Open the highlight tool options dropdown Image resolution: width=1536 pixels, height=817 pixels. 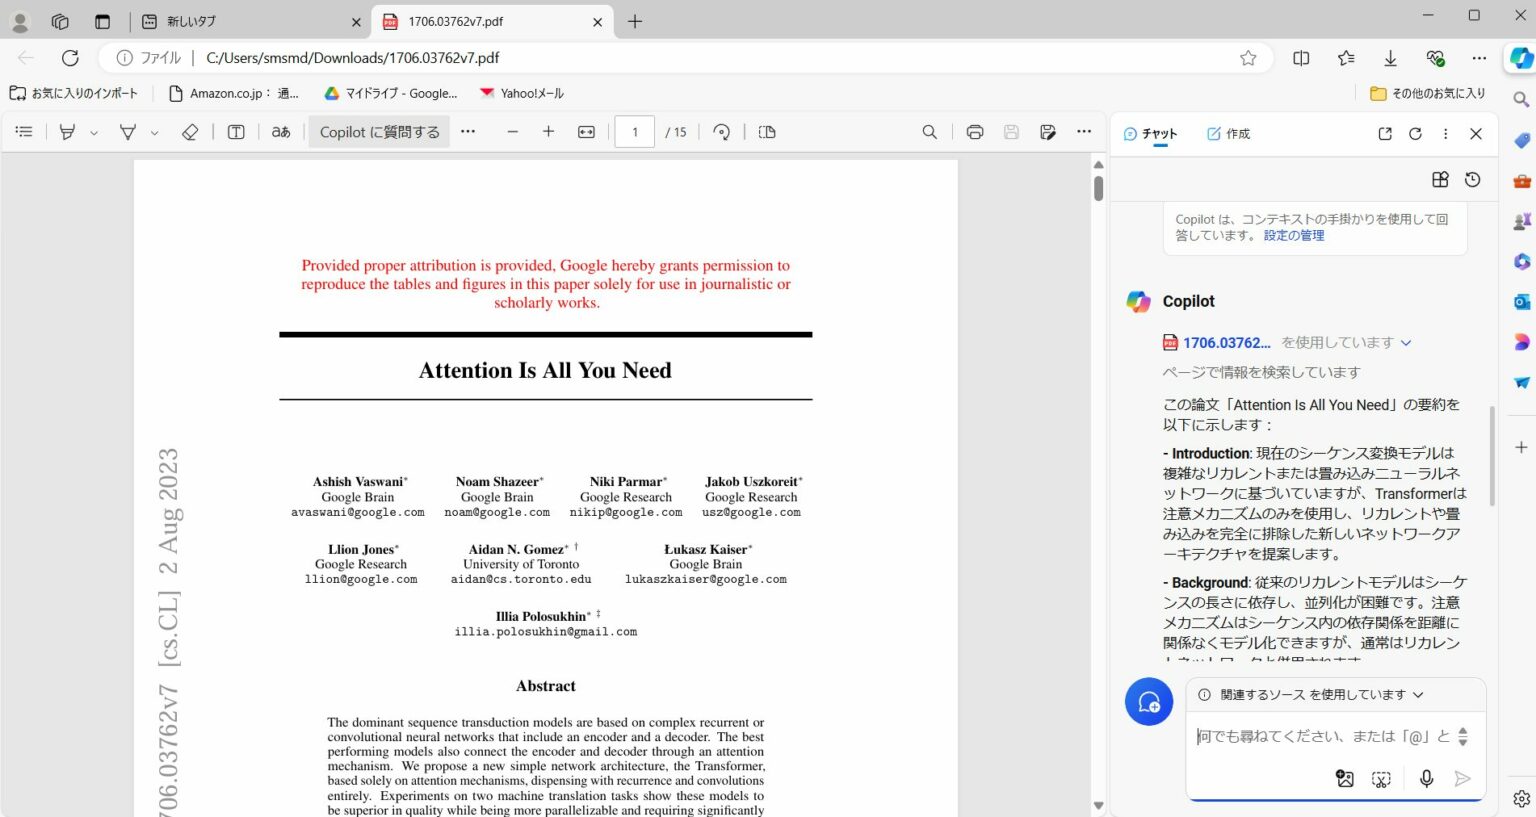(94, 133)
